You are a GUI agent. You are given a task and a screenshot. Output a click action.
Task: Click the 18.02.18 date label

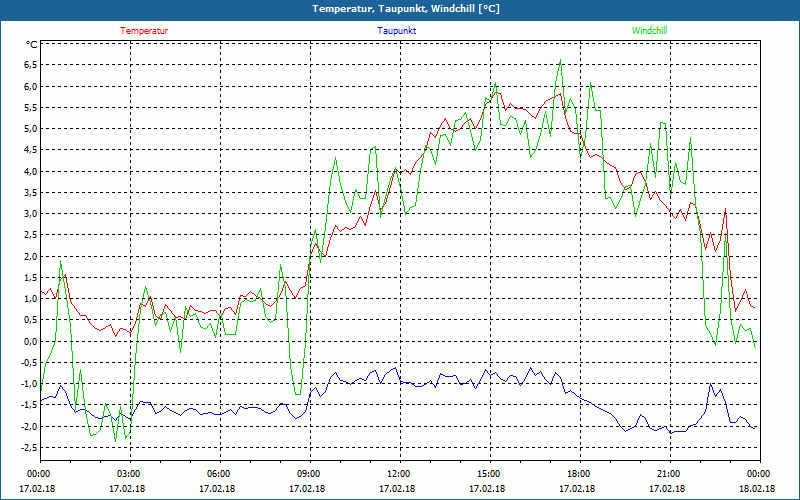(x=758, y=488)
